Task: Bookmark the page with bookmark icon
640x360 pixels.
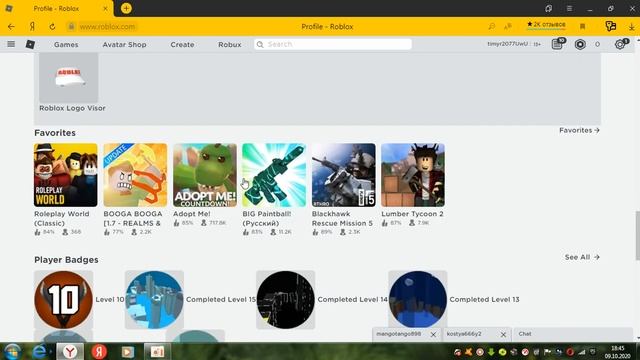Action: tap(582, 27)
